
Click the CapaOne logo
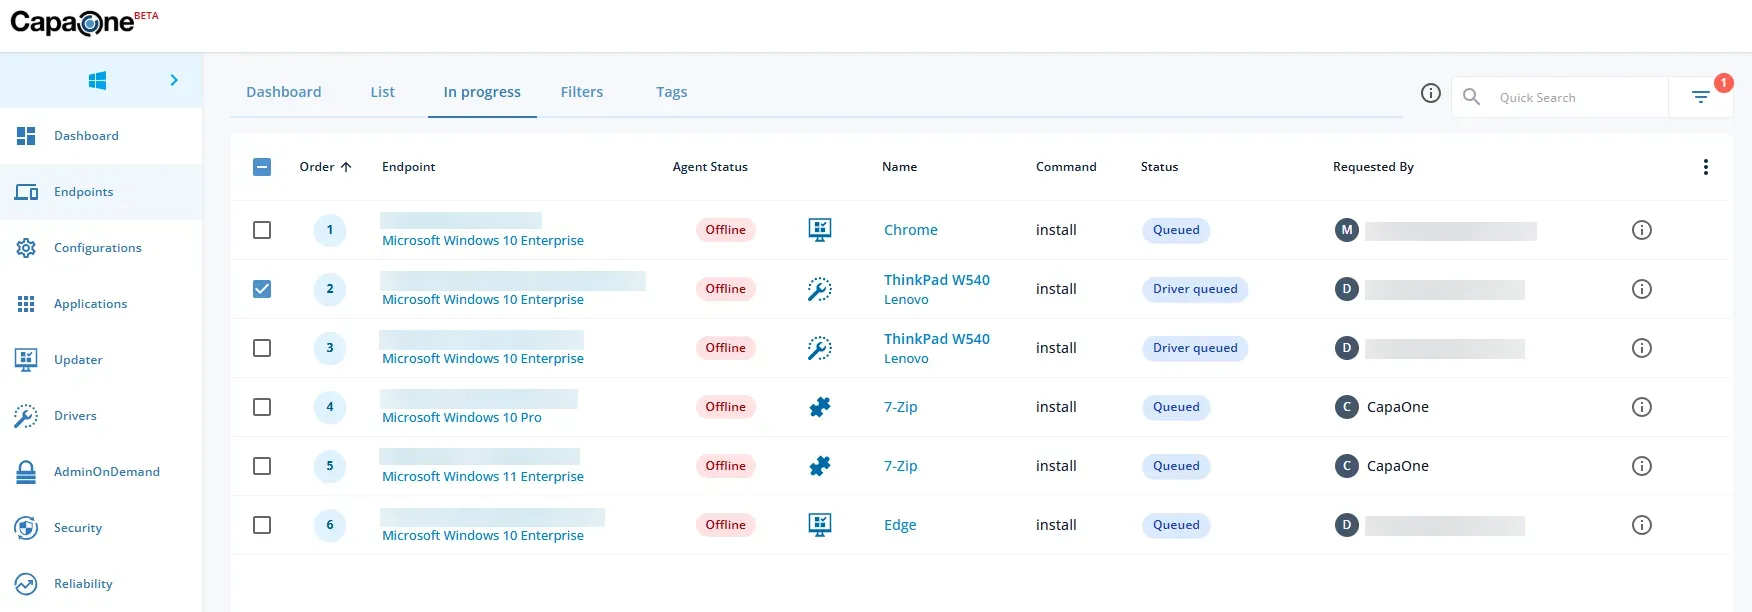tap(84, 23)
